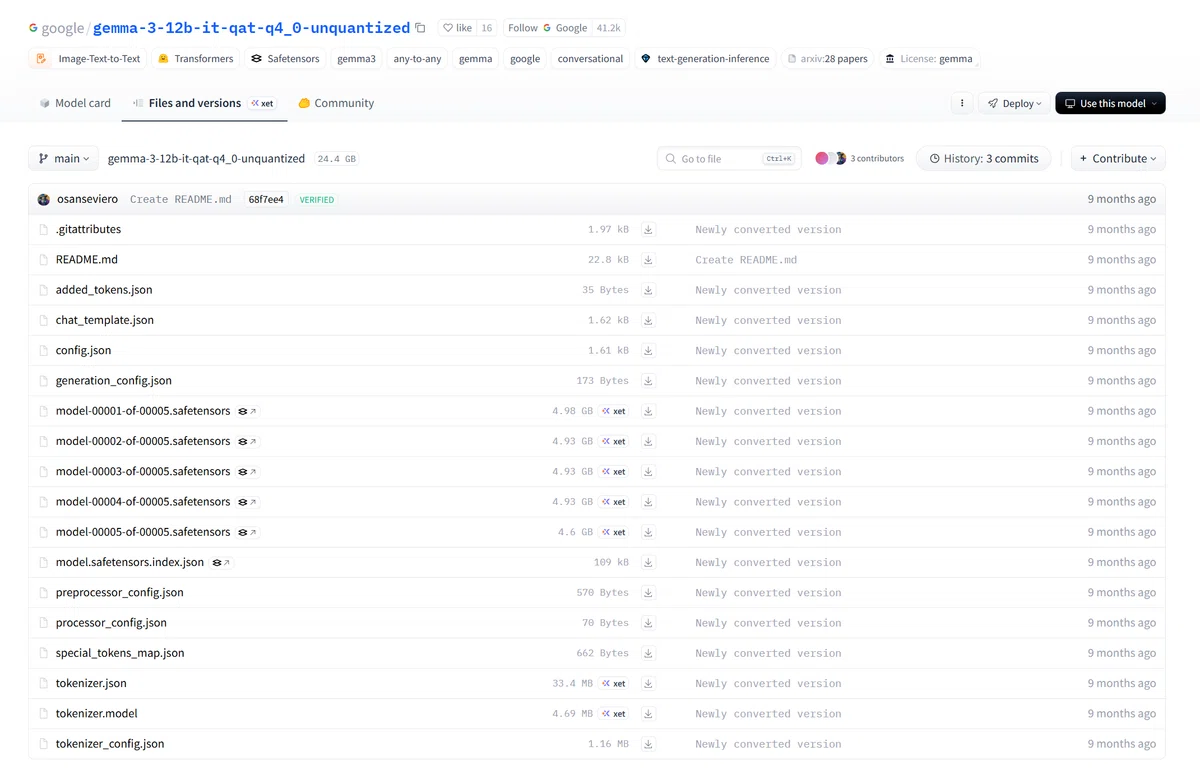Click the Safetensors tag

pyautogui.click(x=285, y=59)
